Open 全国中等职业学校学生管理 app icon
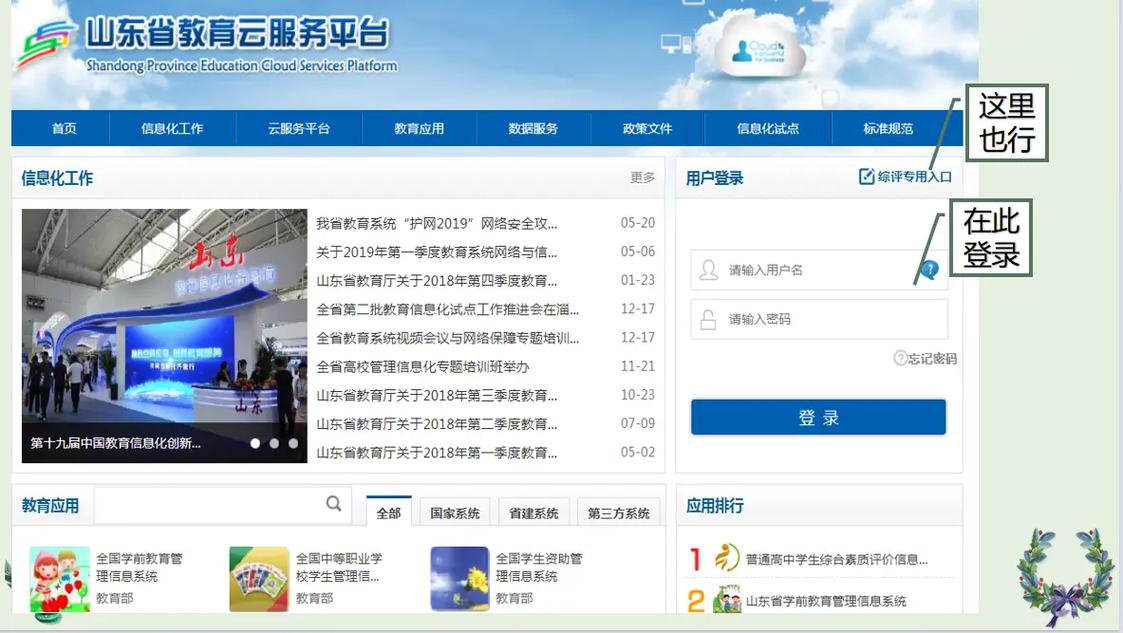This screenshot has width=1123, height=633. click(x=259, y=579)
